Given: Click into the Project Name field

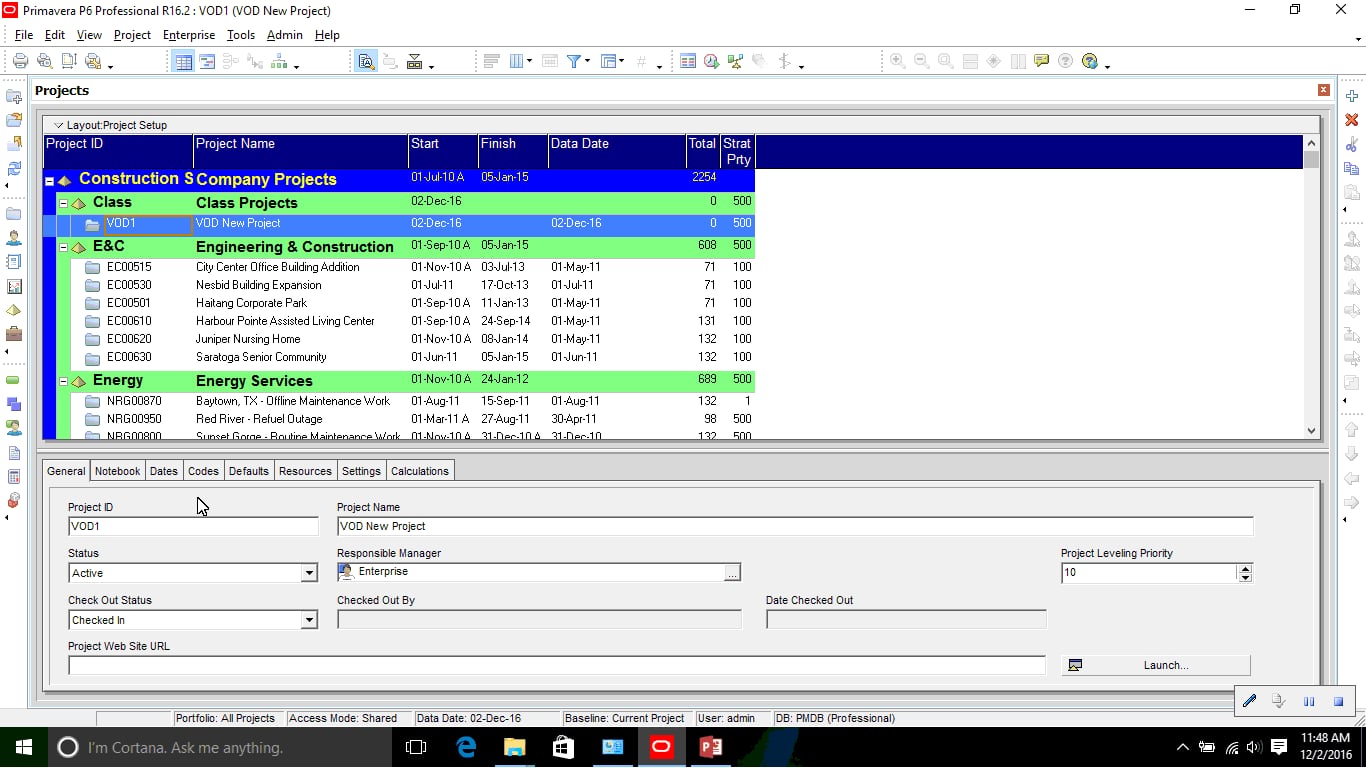Looking at the screenshot, I should pos(795,526).
